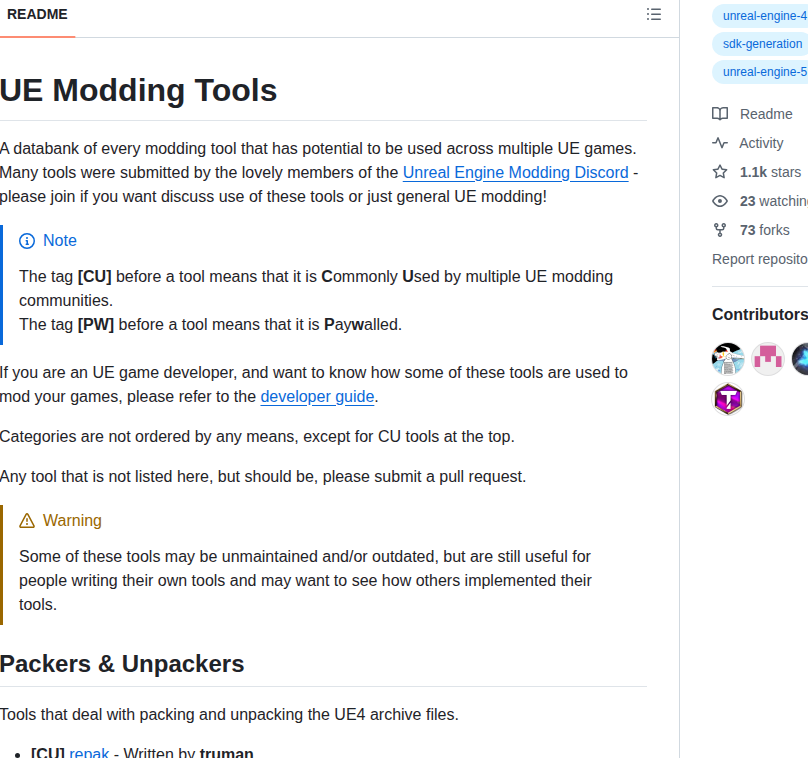Click the eye icon beside 23 watching

pyautogui.click(x=720, y=201)
